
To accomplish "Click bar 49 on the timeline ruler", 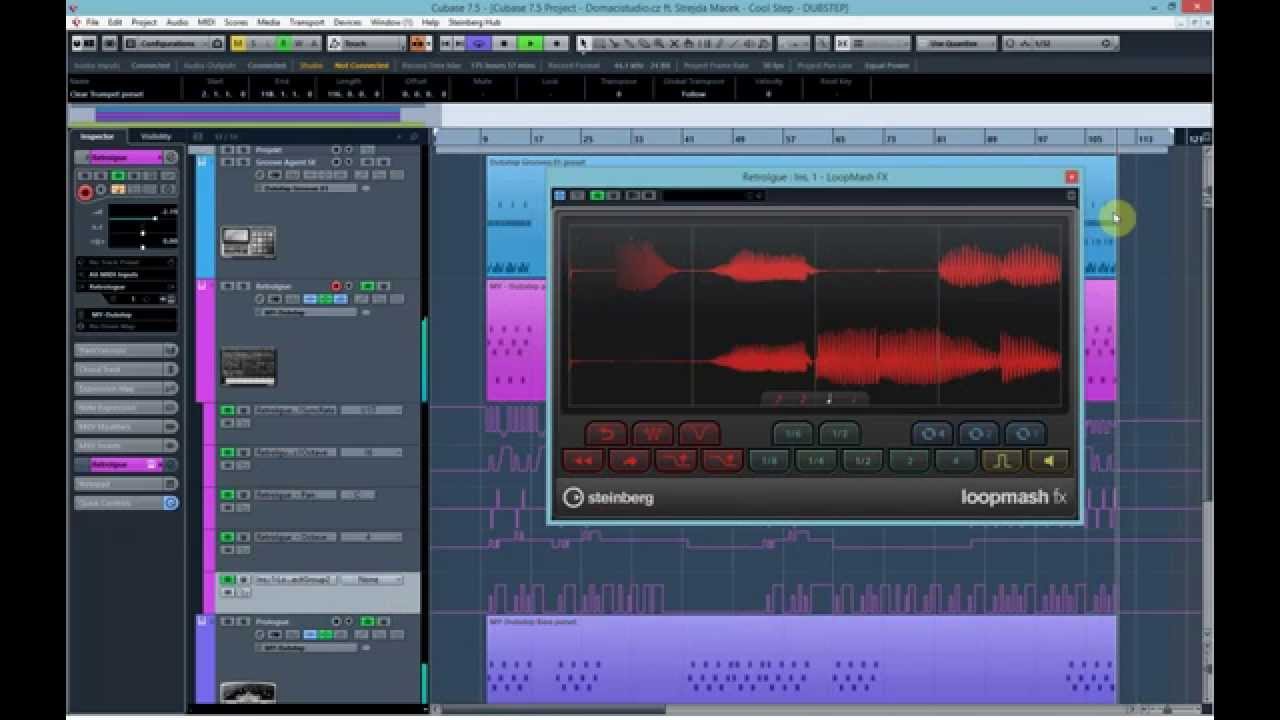I will 740,139.
